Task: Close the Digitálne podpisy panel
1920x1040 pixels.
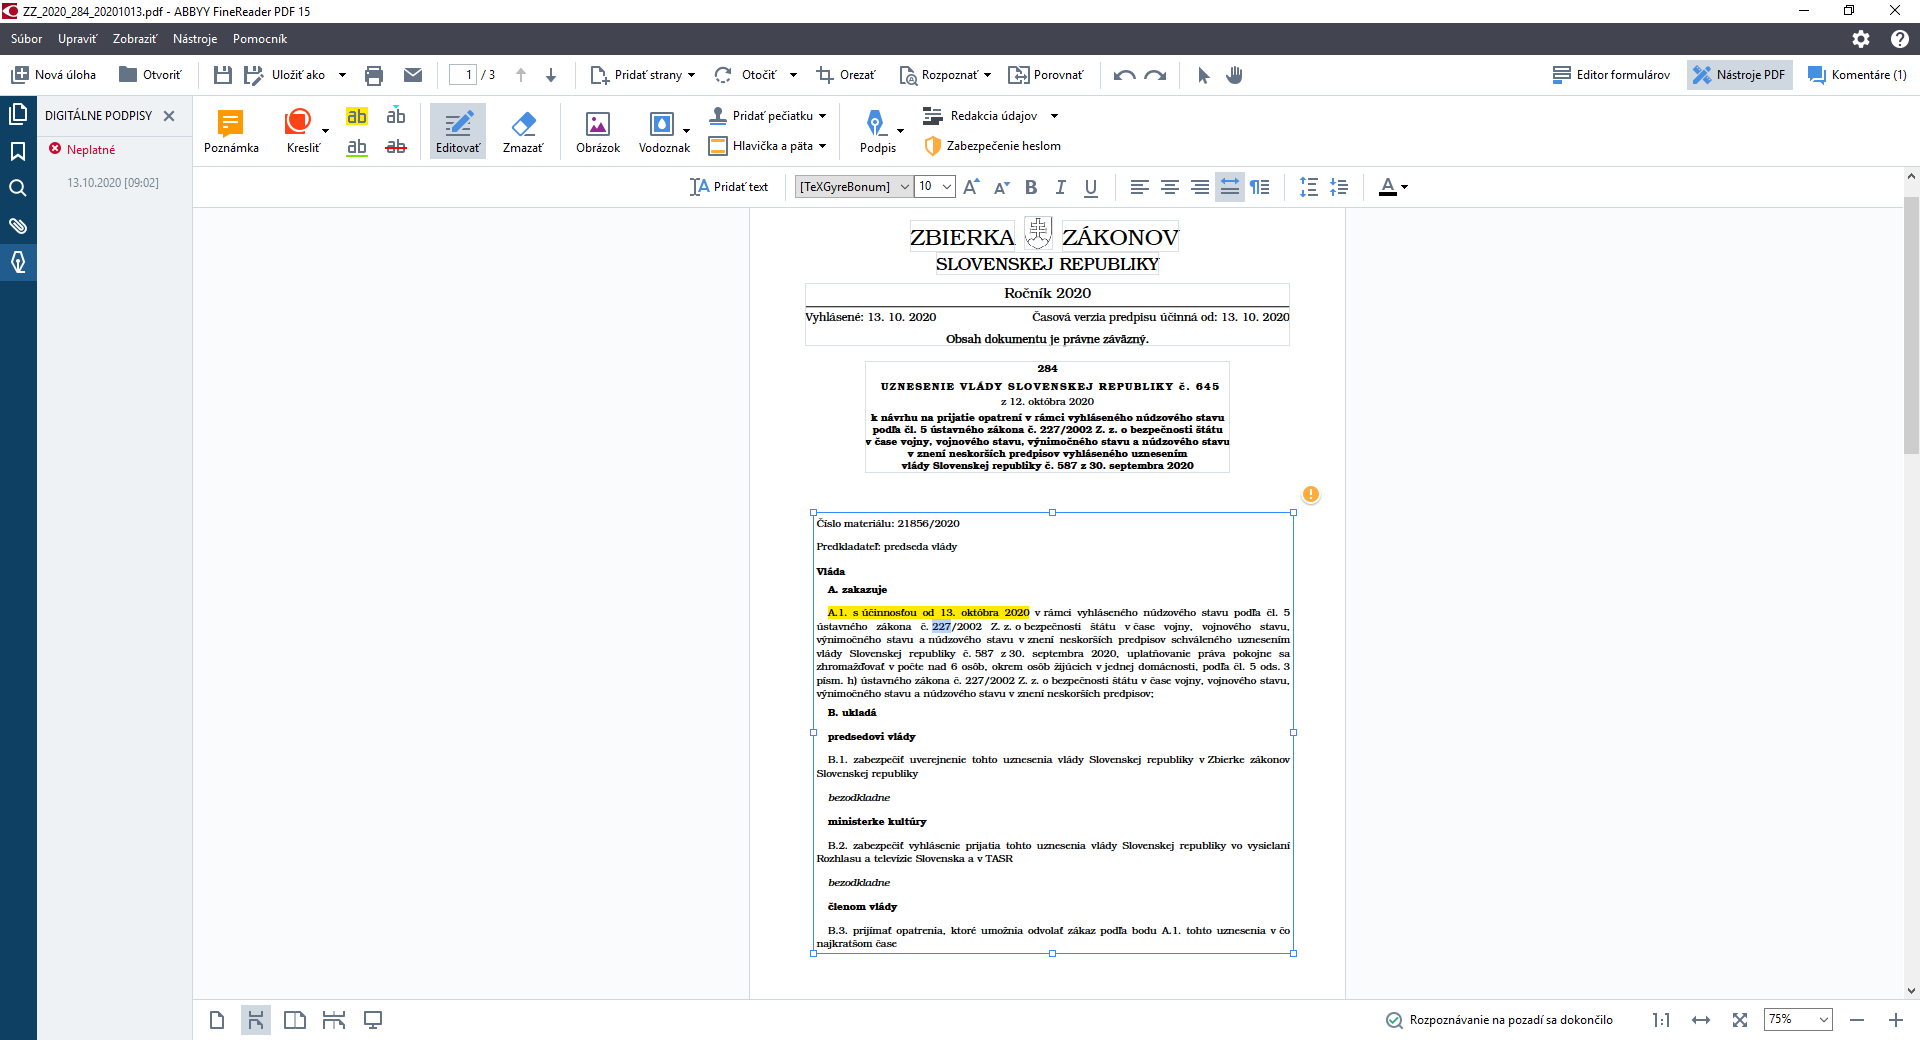Action: pyautogui.click(x=169, y=116)
